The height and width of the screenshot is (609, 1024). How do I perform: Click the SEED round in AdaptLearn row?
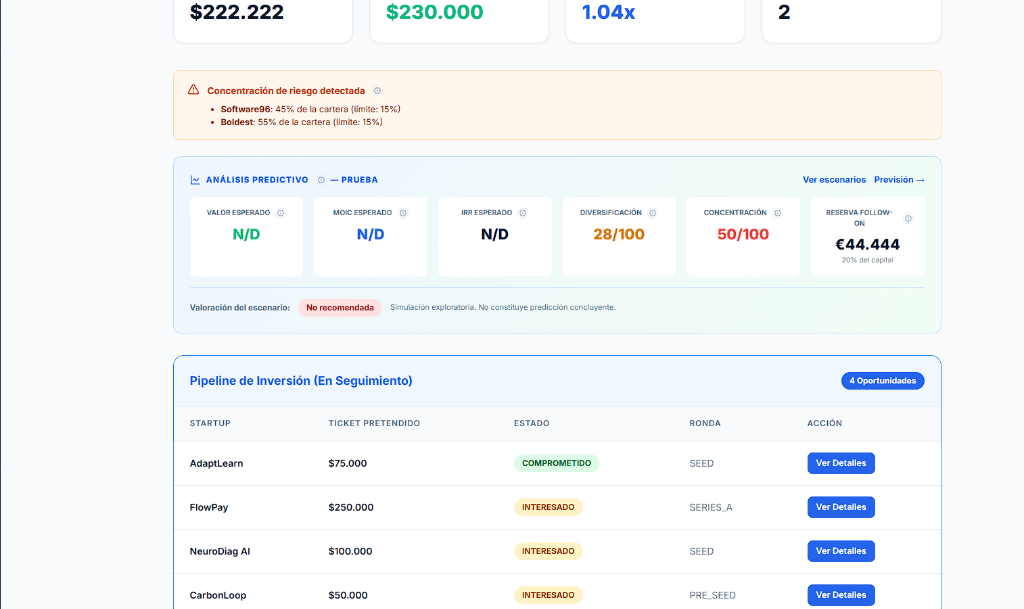701,463
